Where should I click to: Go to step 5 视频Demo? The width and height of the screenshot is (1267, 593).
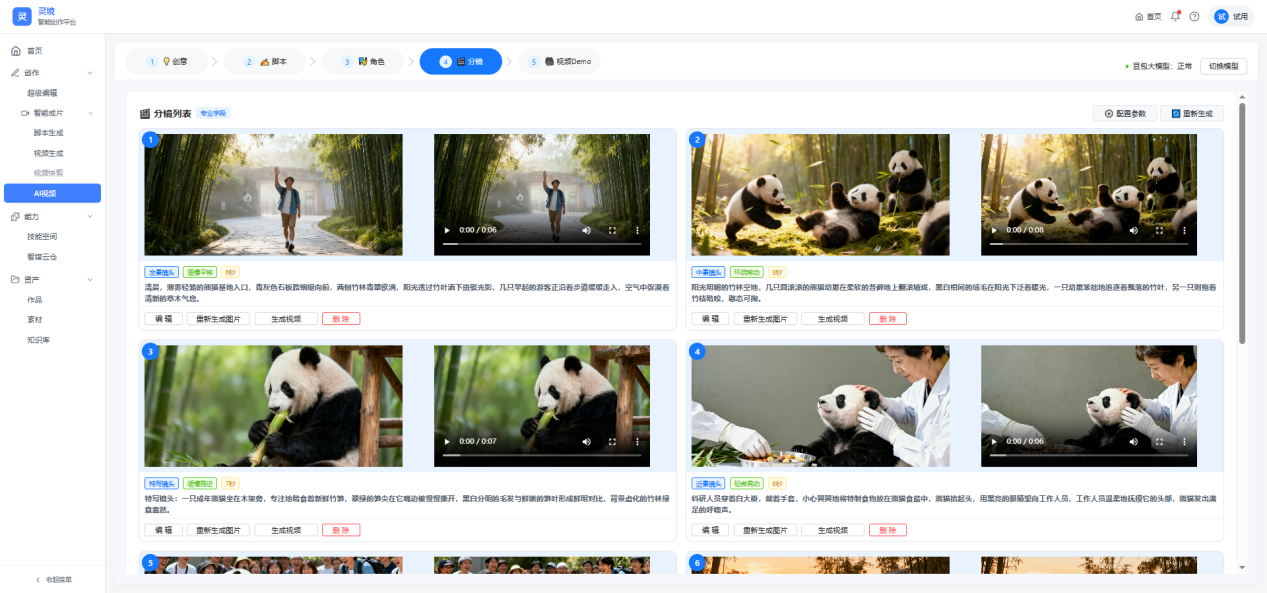click(x=559, y=61)
